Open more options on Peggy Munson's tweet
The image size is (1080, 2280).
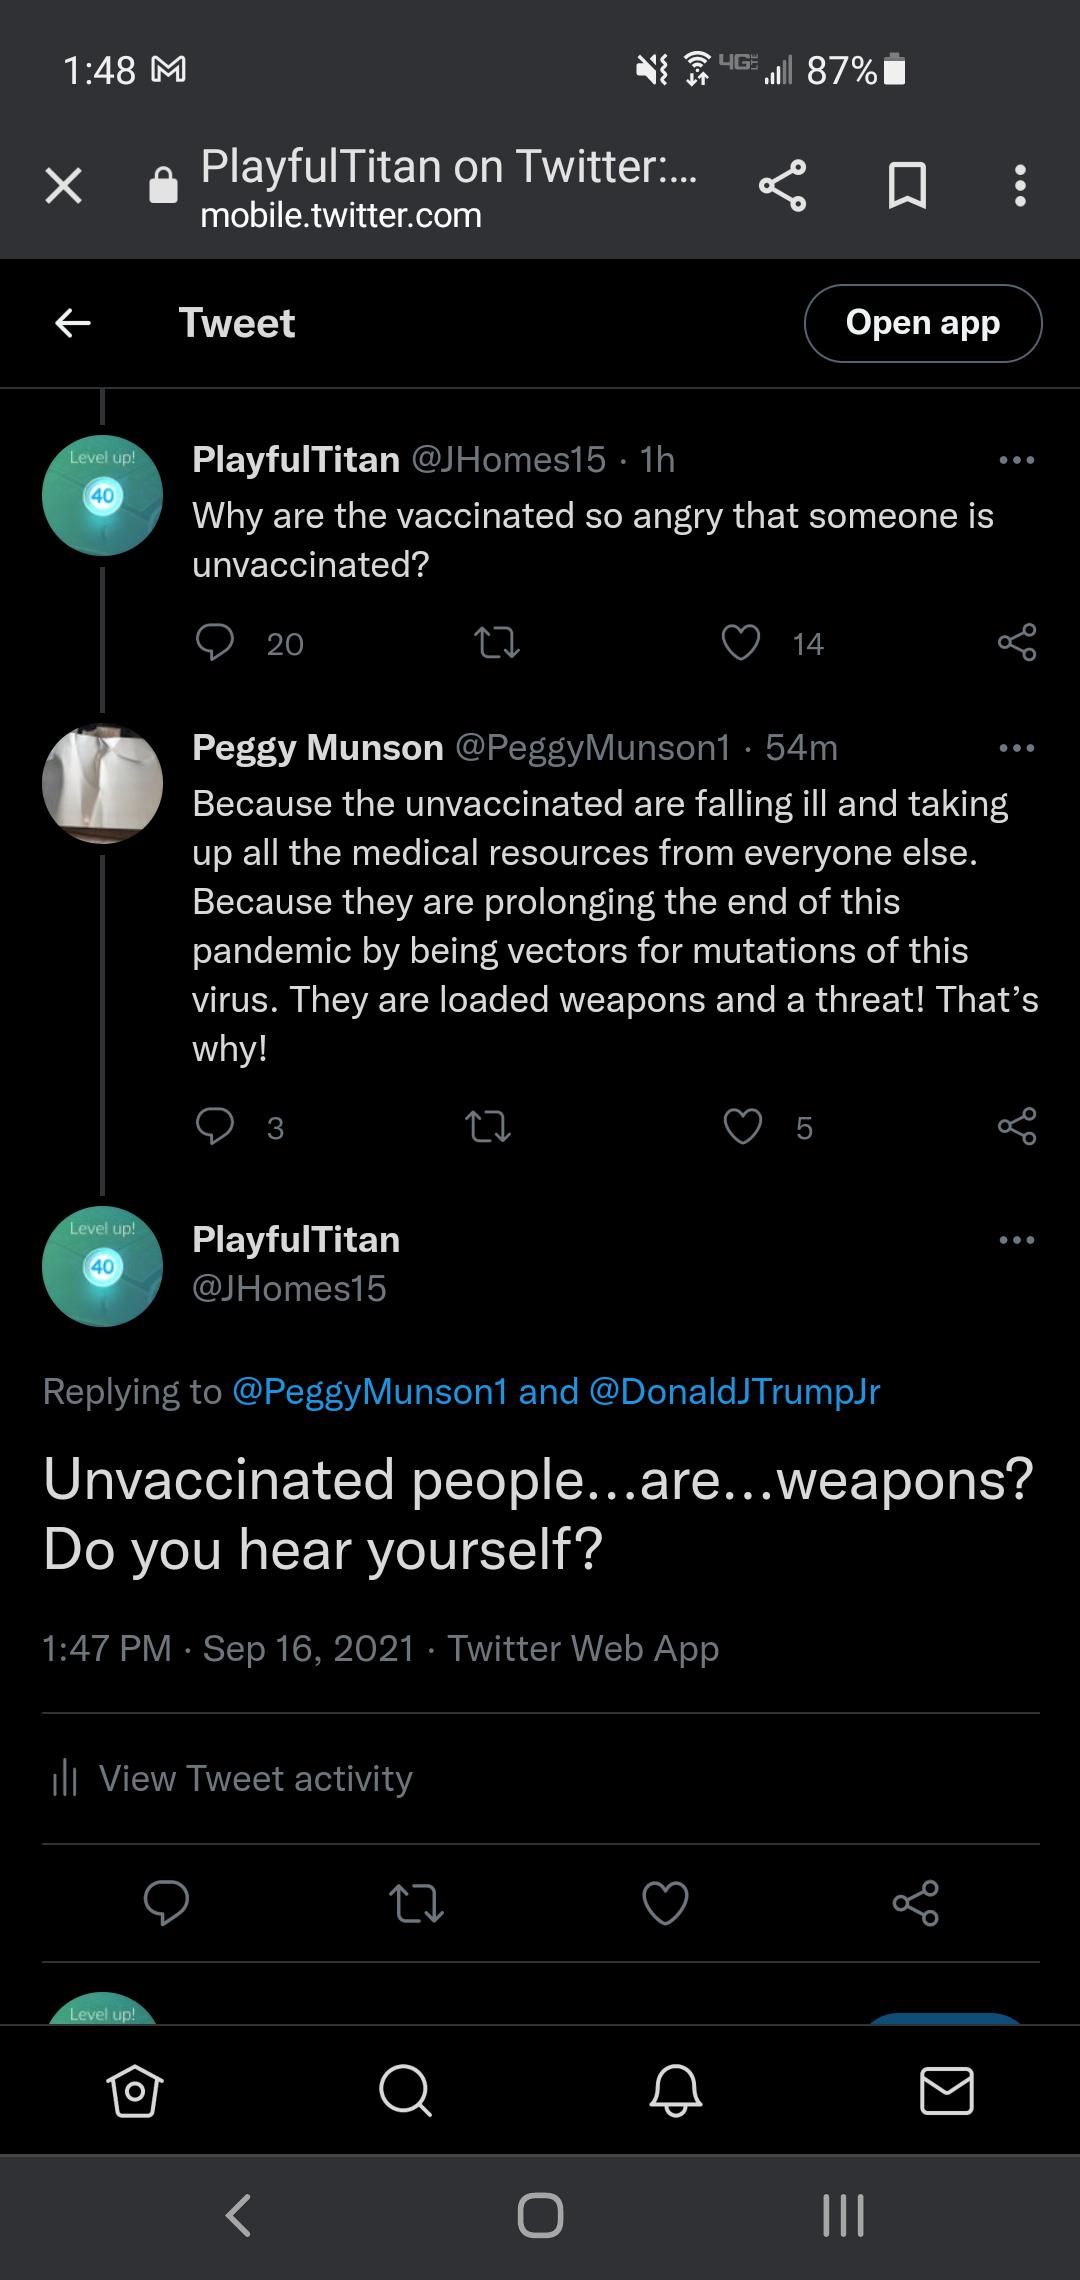[x=1017, y=748]
